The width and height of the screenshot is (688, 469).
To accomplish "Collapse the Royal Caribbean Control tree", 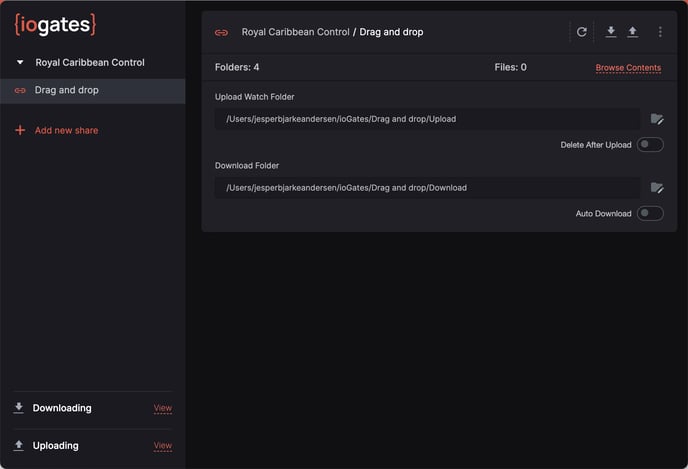I will (x=20, y=62).
